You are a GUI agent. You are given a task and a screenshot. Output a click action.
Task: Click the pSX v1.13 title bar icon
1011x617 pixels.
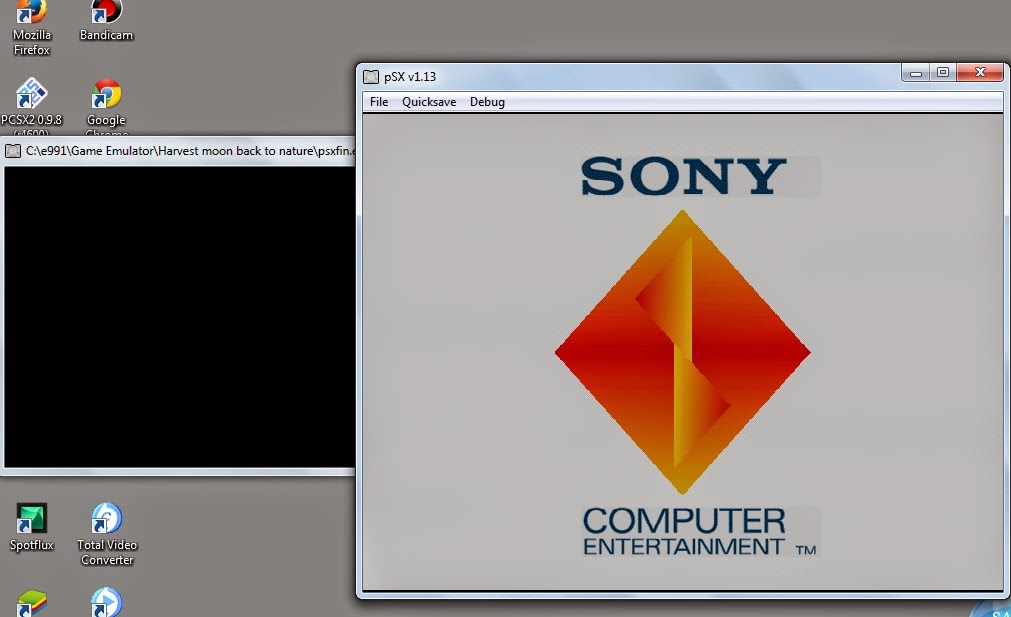click(371, 77)
